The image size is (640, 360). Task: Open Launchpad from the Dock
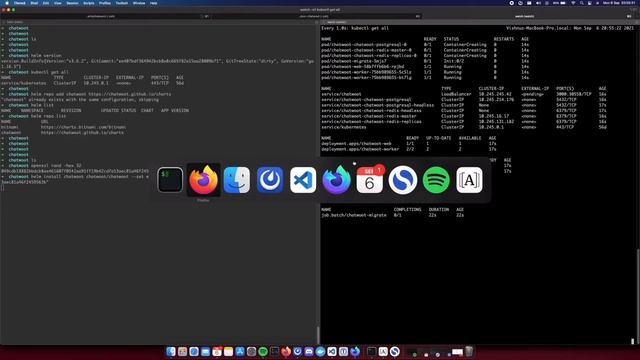pos(182,351)
